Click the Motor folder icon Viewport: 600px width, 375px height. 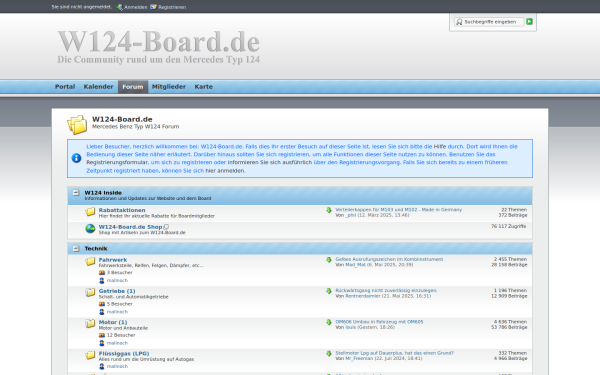(90, 324)
